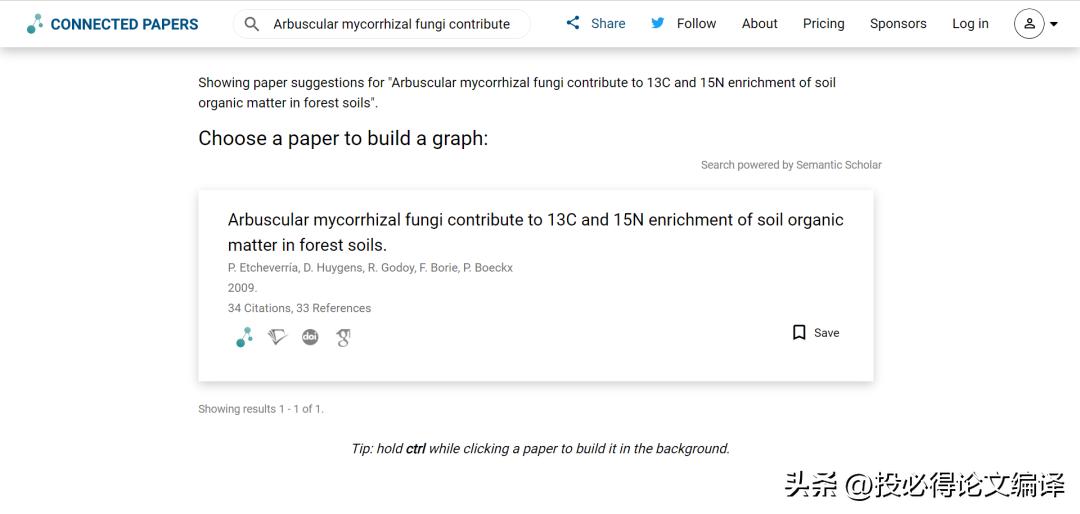Open the paper in Semantic Scholar icon
Viewport: 1080px width, 514px height.
[277, 338]
